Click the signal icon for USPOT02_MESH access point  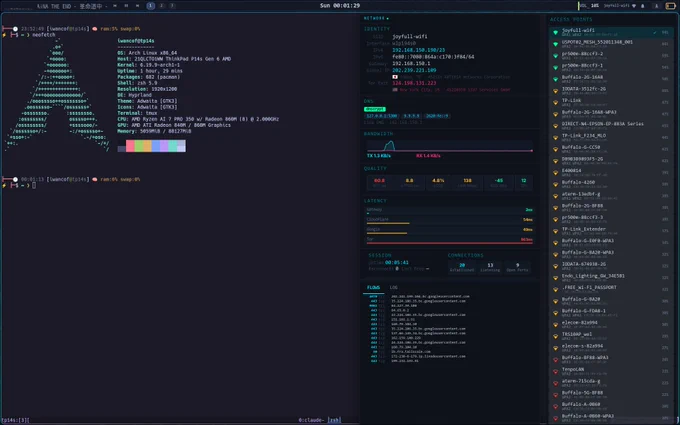(555, 44)
